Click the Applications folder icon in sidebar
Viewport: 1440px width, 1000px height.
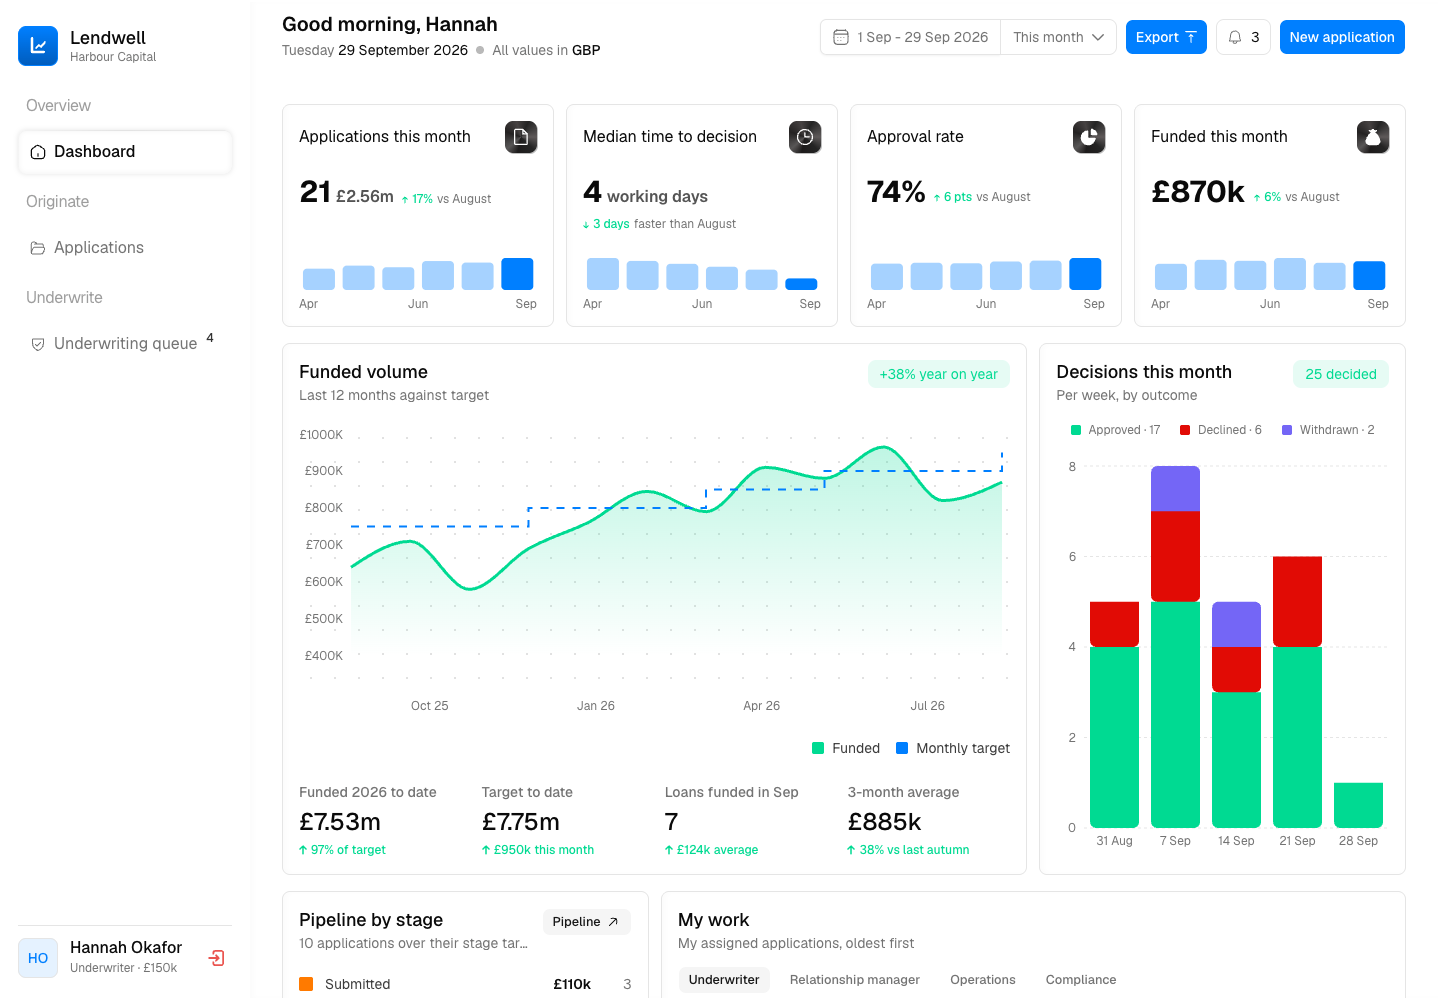click(x=38, y=248)
